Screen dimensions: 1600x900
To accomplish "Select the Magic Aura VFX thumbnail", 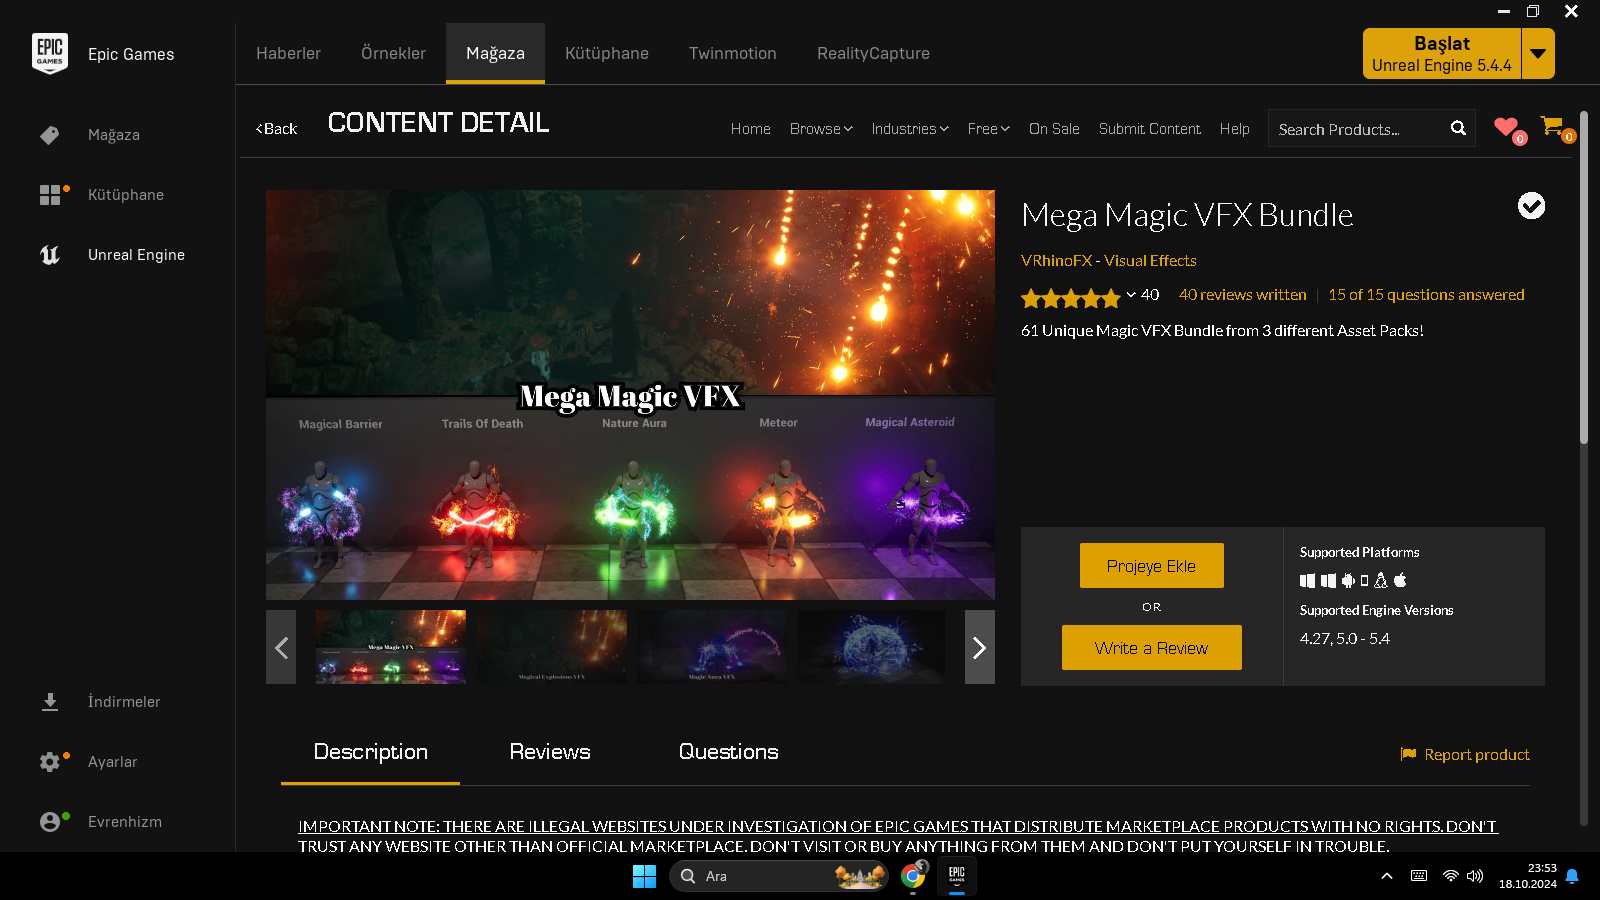I will [712, 647].
